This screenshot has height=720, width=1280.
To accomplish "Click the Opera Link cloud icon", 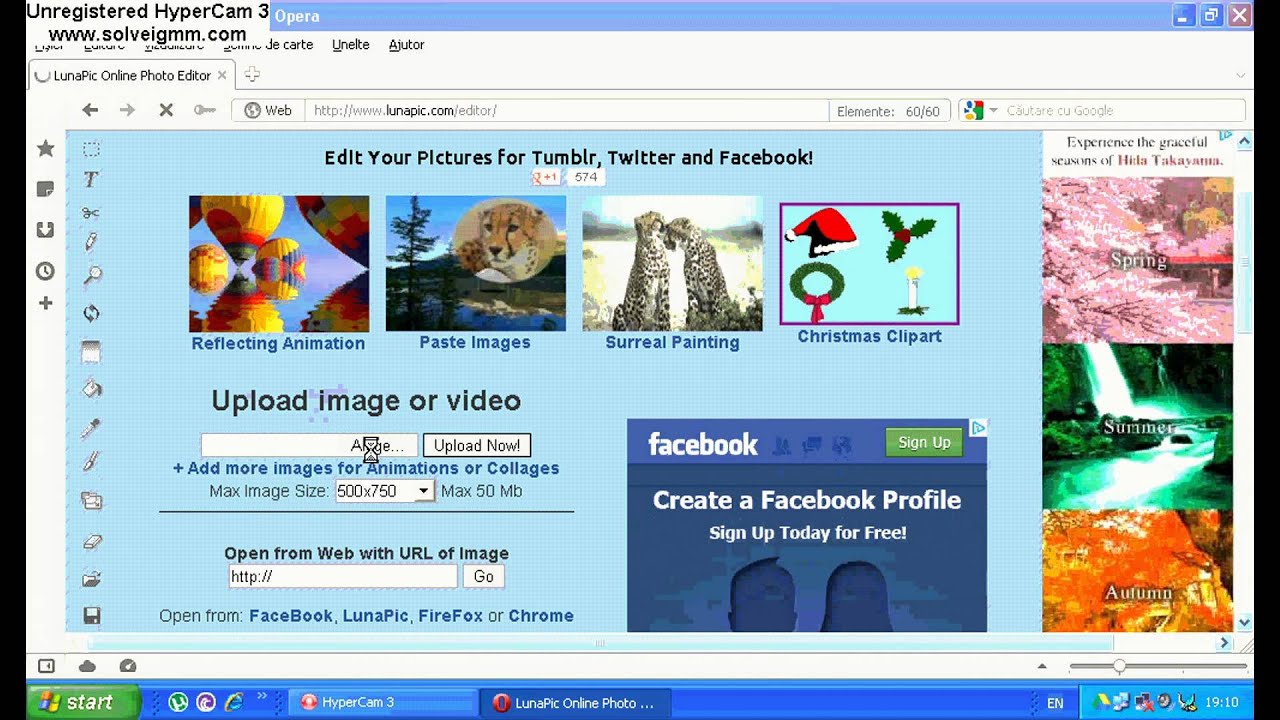I will [x=87, y=666].
